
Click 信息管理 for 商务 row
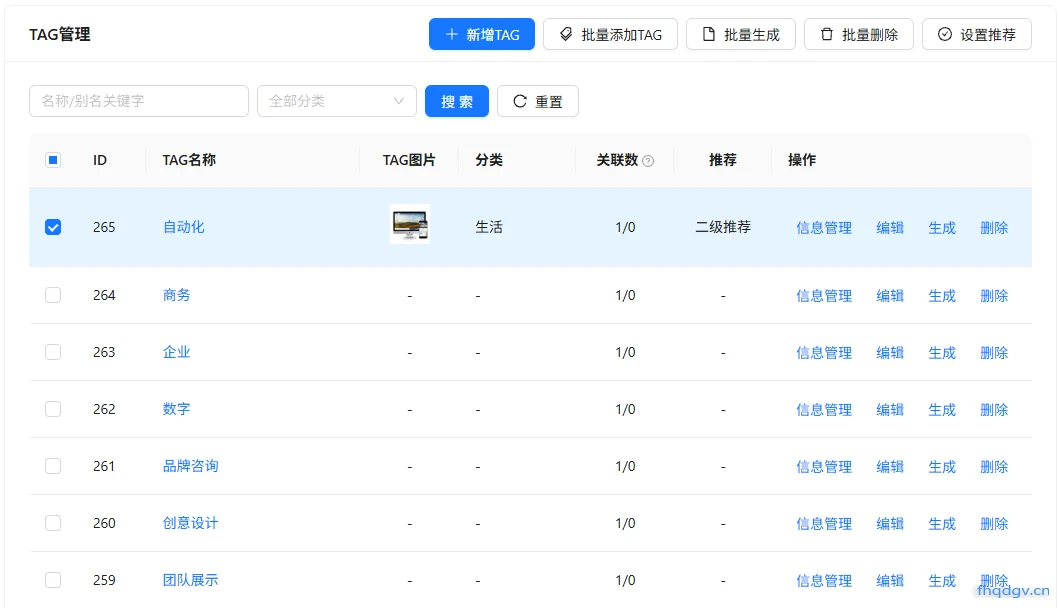pyautogui.click(x=824, y=296)
